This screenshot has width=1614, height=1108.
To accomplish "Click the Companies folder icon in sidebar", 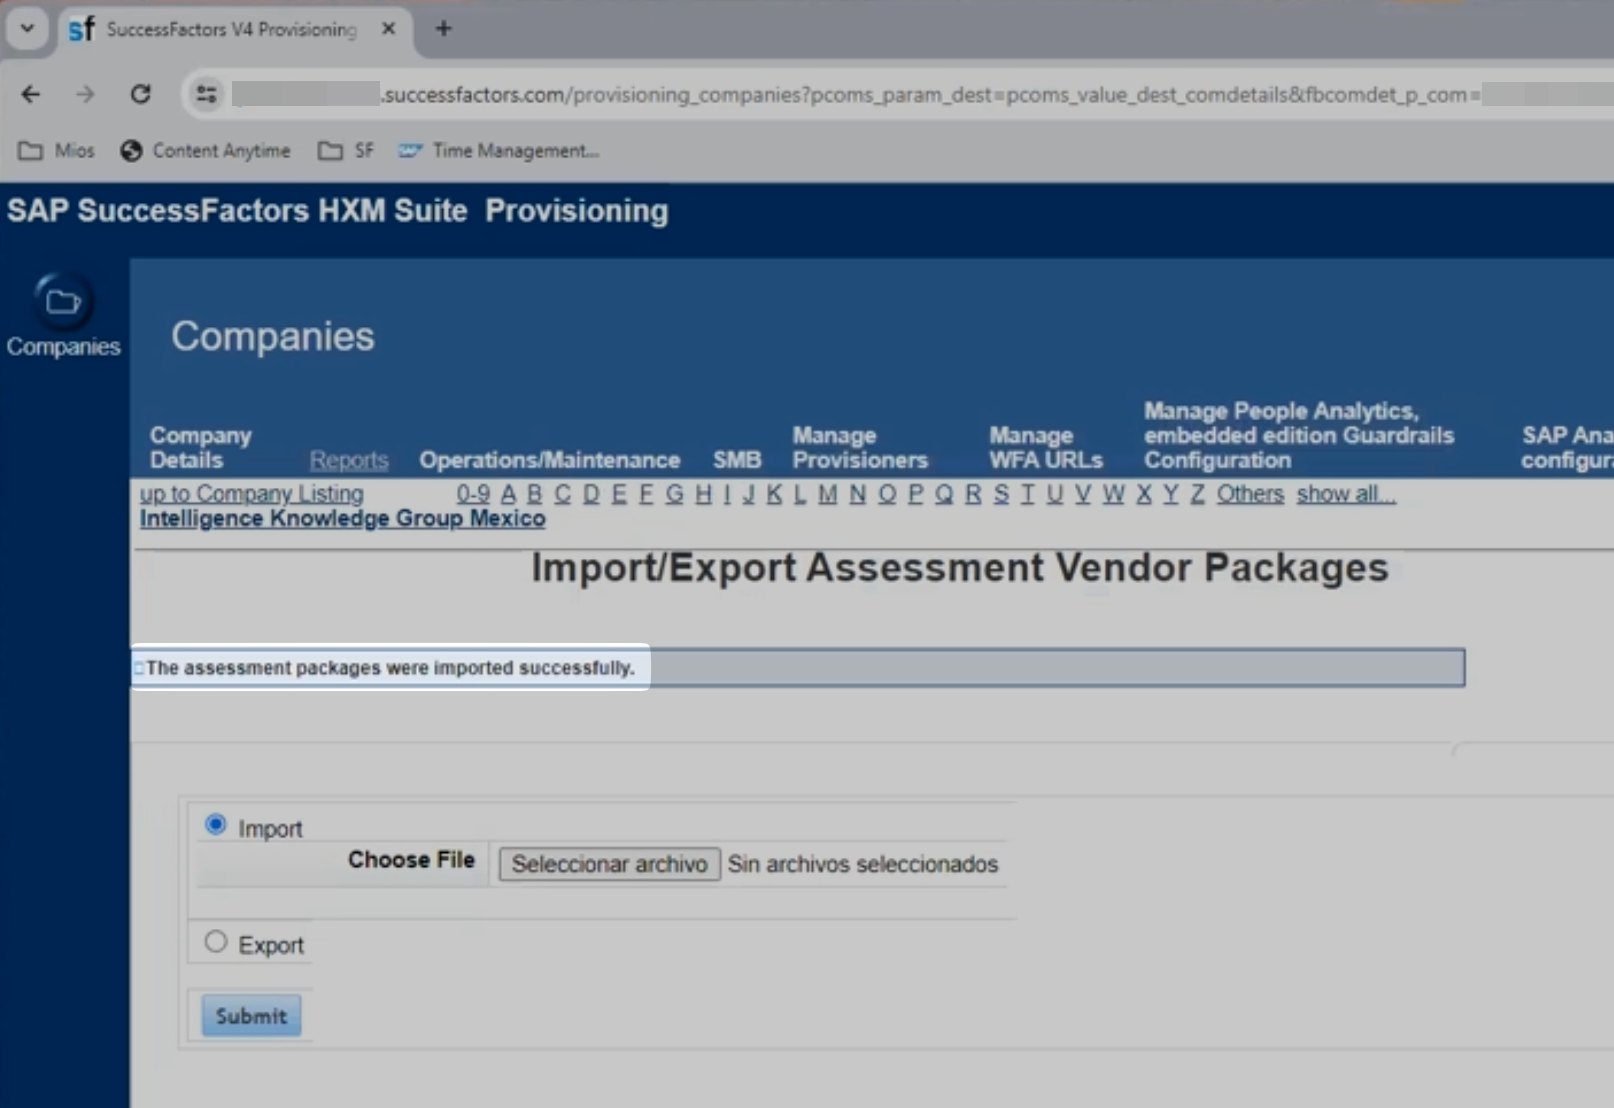I will tap(63, 302).
